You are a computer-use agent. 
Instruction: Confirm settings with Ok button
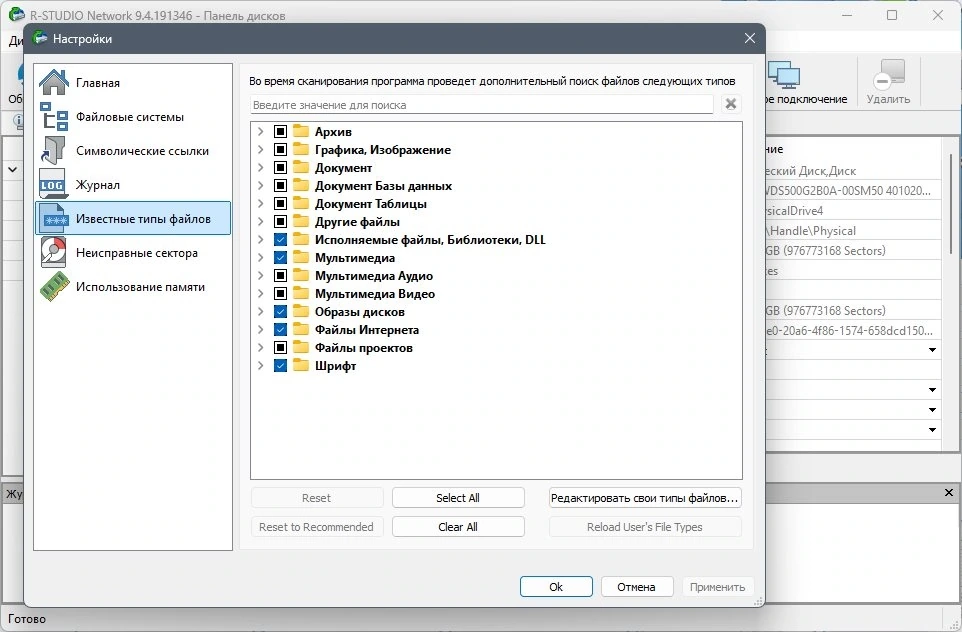click(556, 587)
